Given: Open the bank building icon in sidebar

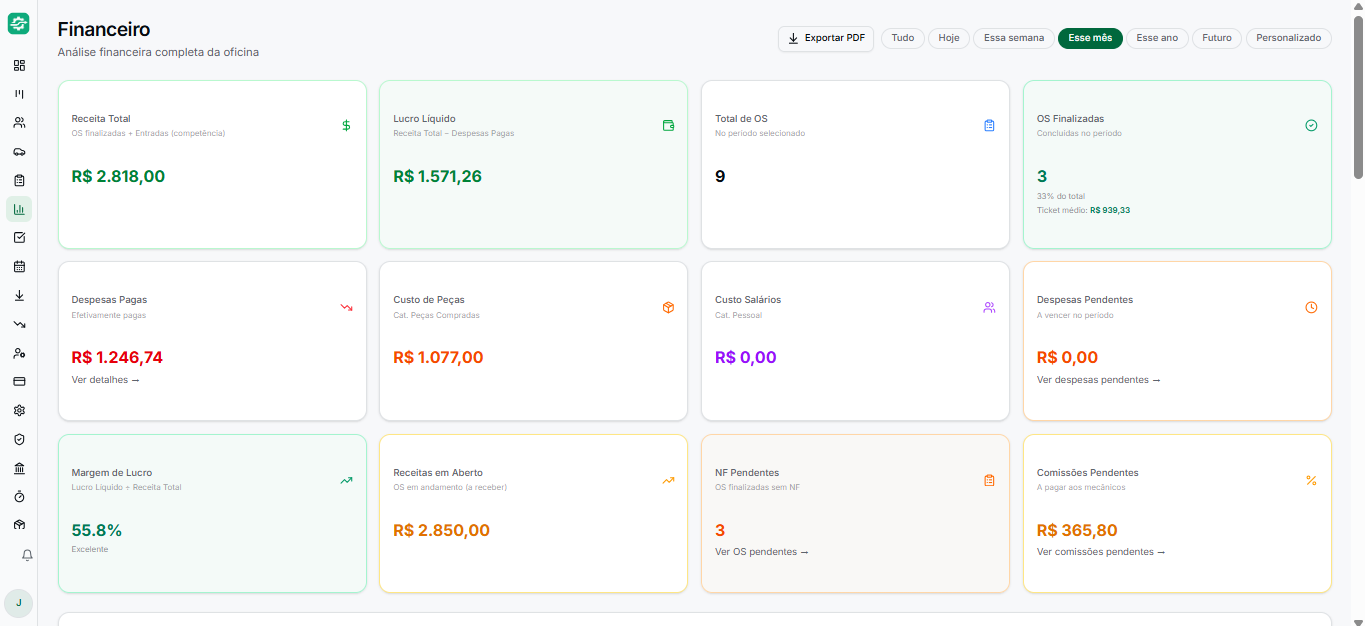Looking at the screenshot, I should (x=19, y=468).
